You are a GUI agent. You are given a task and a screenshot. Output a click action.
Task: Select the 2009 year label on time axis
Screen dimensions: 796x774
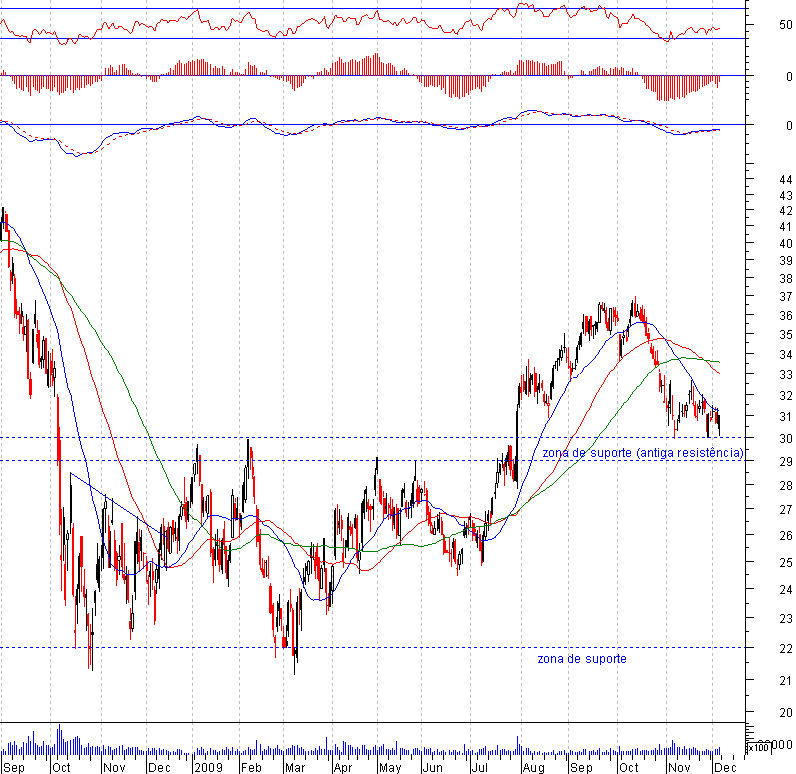tap(209, 767)
